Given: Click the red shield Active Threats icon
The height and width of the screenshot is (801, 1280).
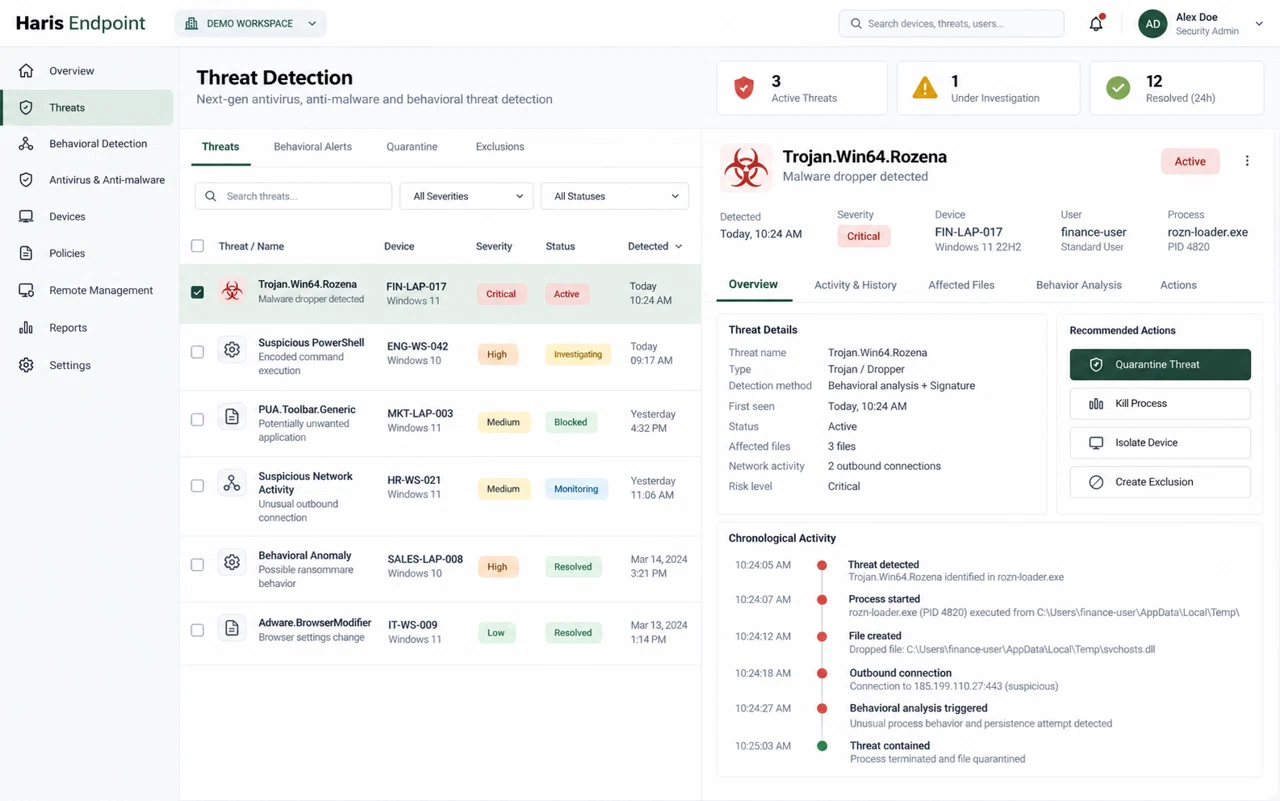Looking at the screenshot, I should pyautogui.click(x=744, y=88).
